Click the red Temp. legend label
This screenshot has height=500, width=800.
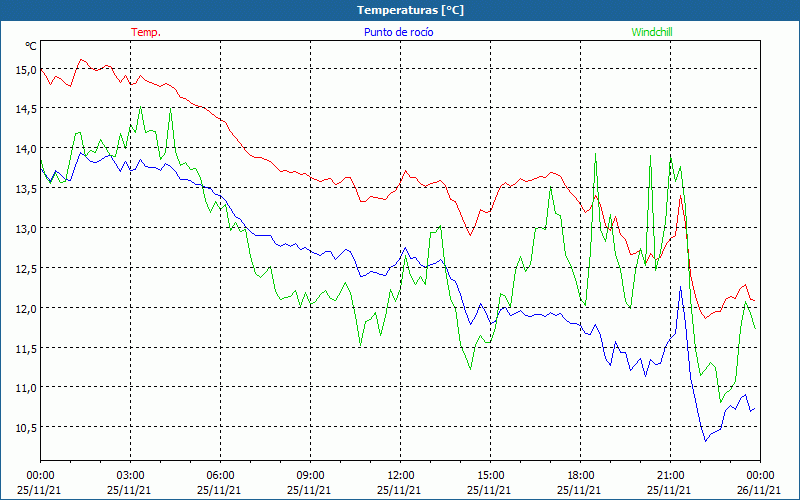[x=146, y=32]
